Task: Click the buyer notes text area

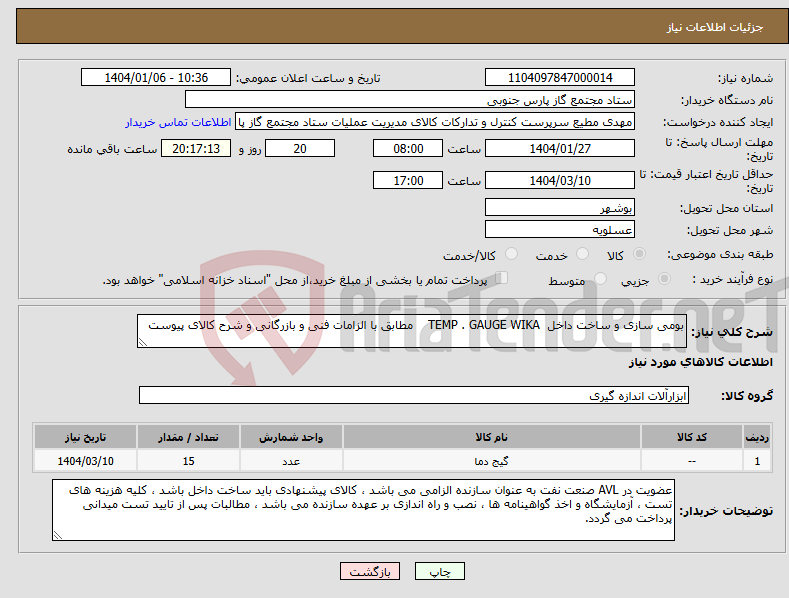Action: click(x=363, y=510)
